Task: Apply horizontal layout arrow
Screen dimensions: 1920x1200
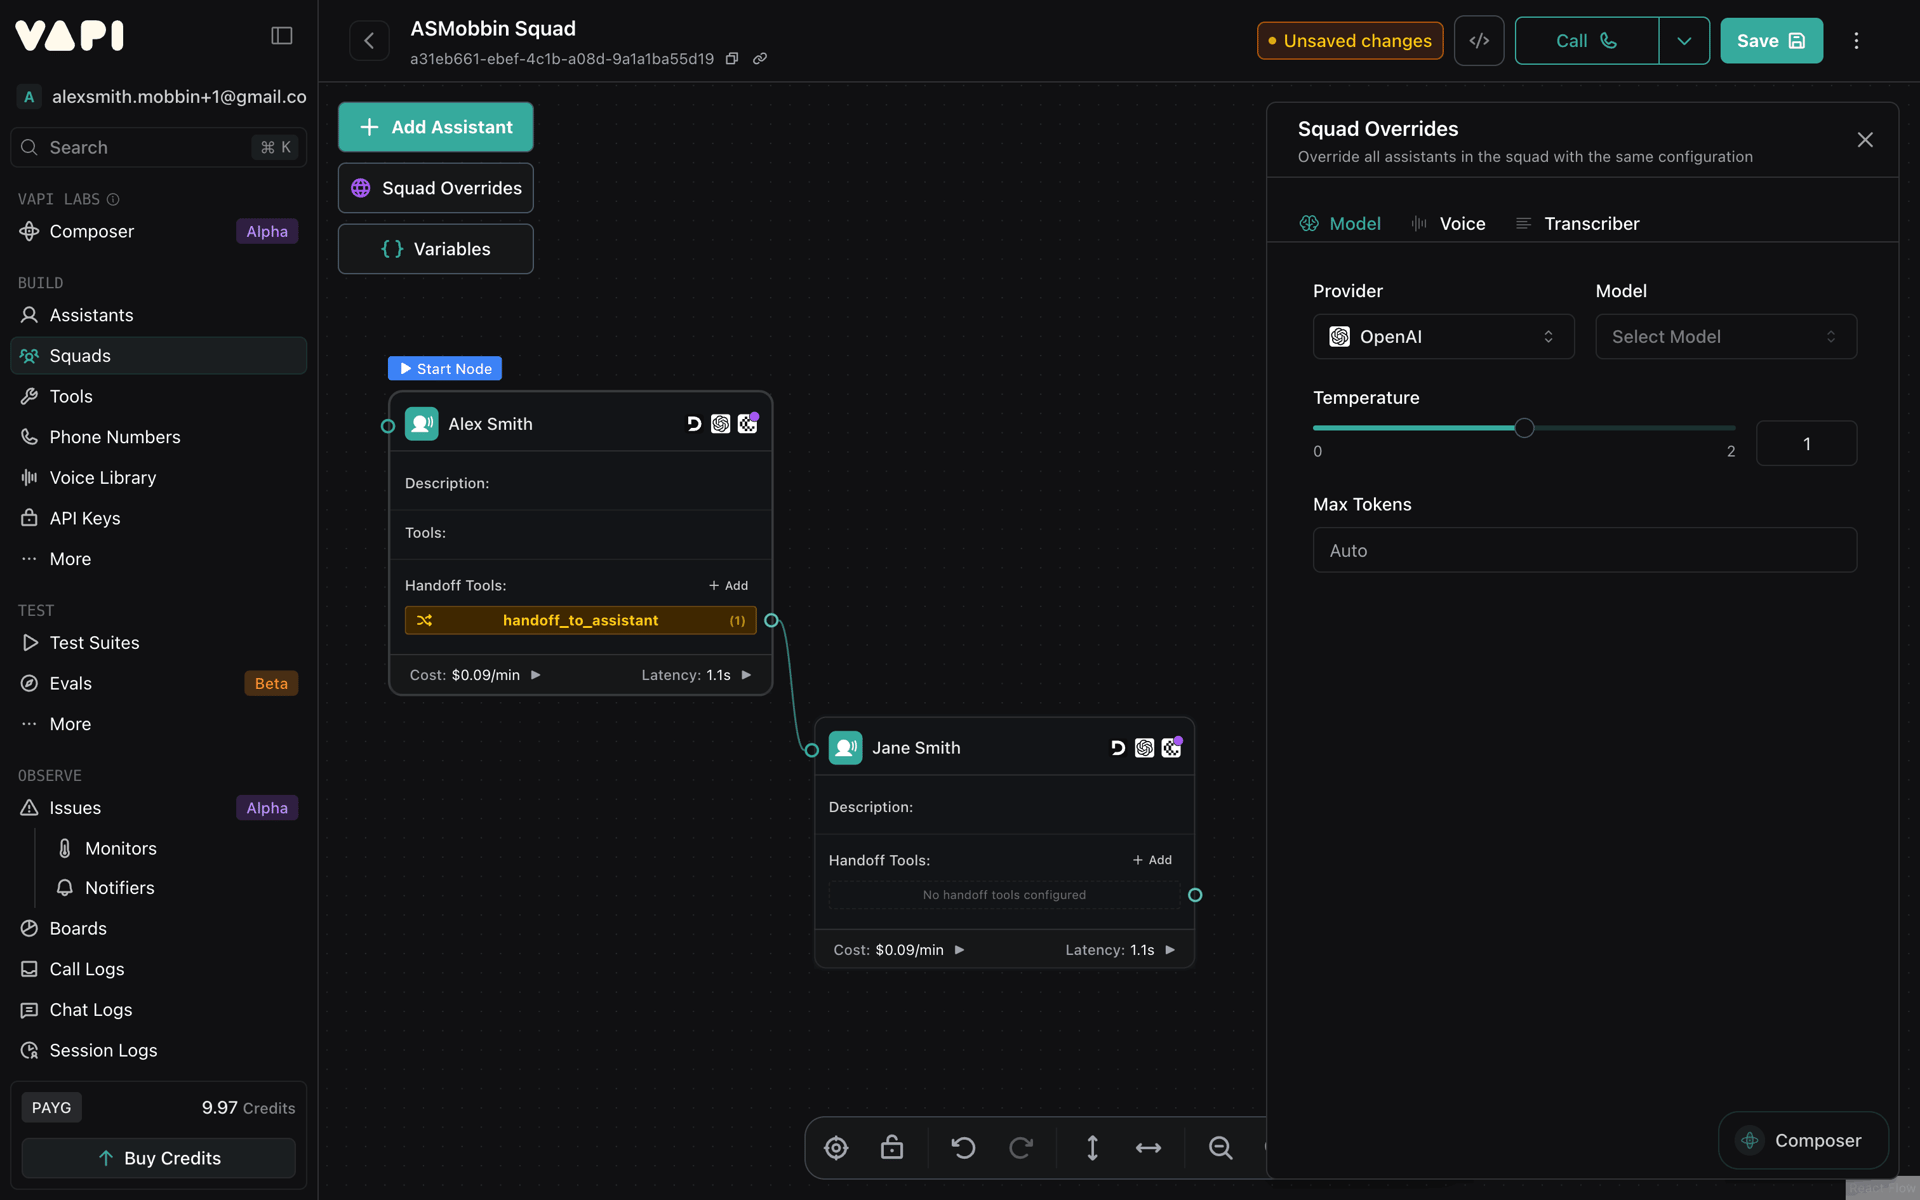Action: coord(1148,1148)
